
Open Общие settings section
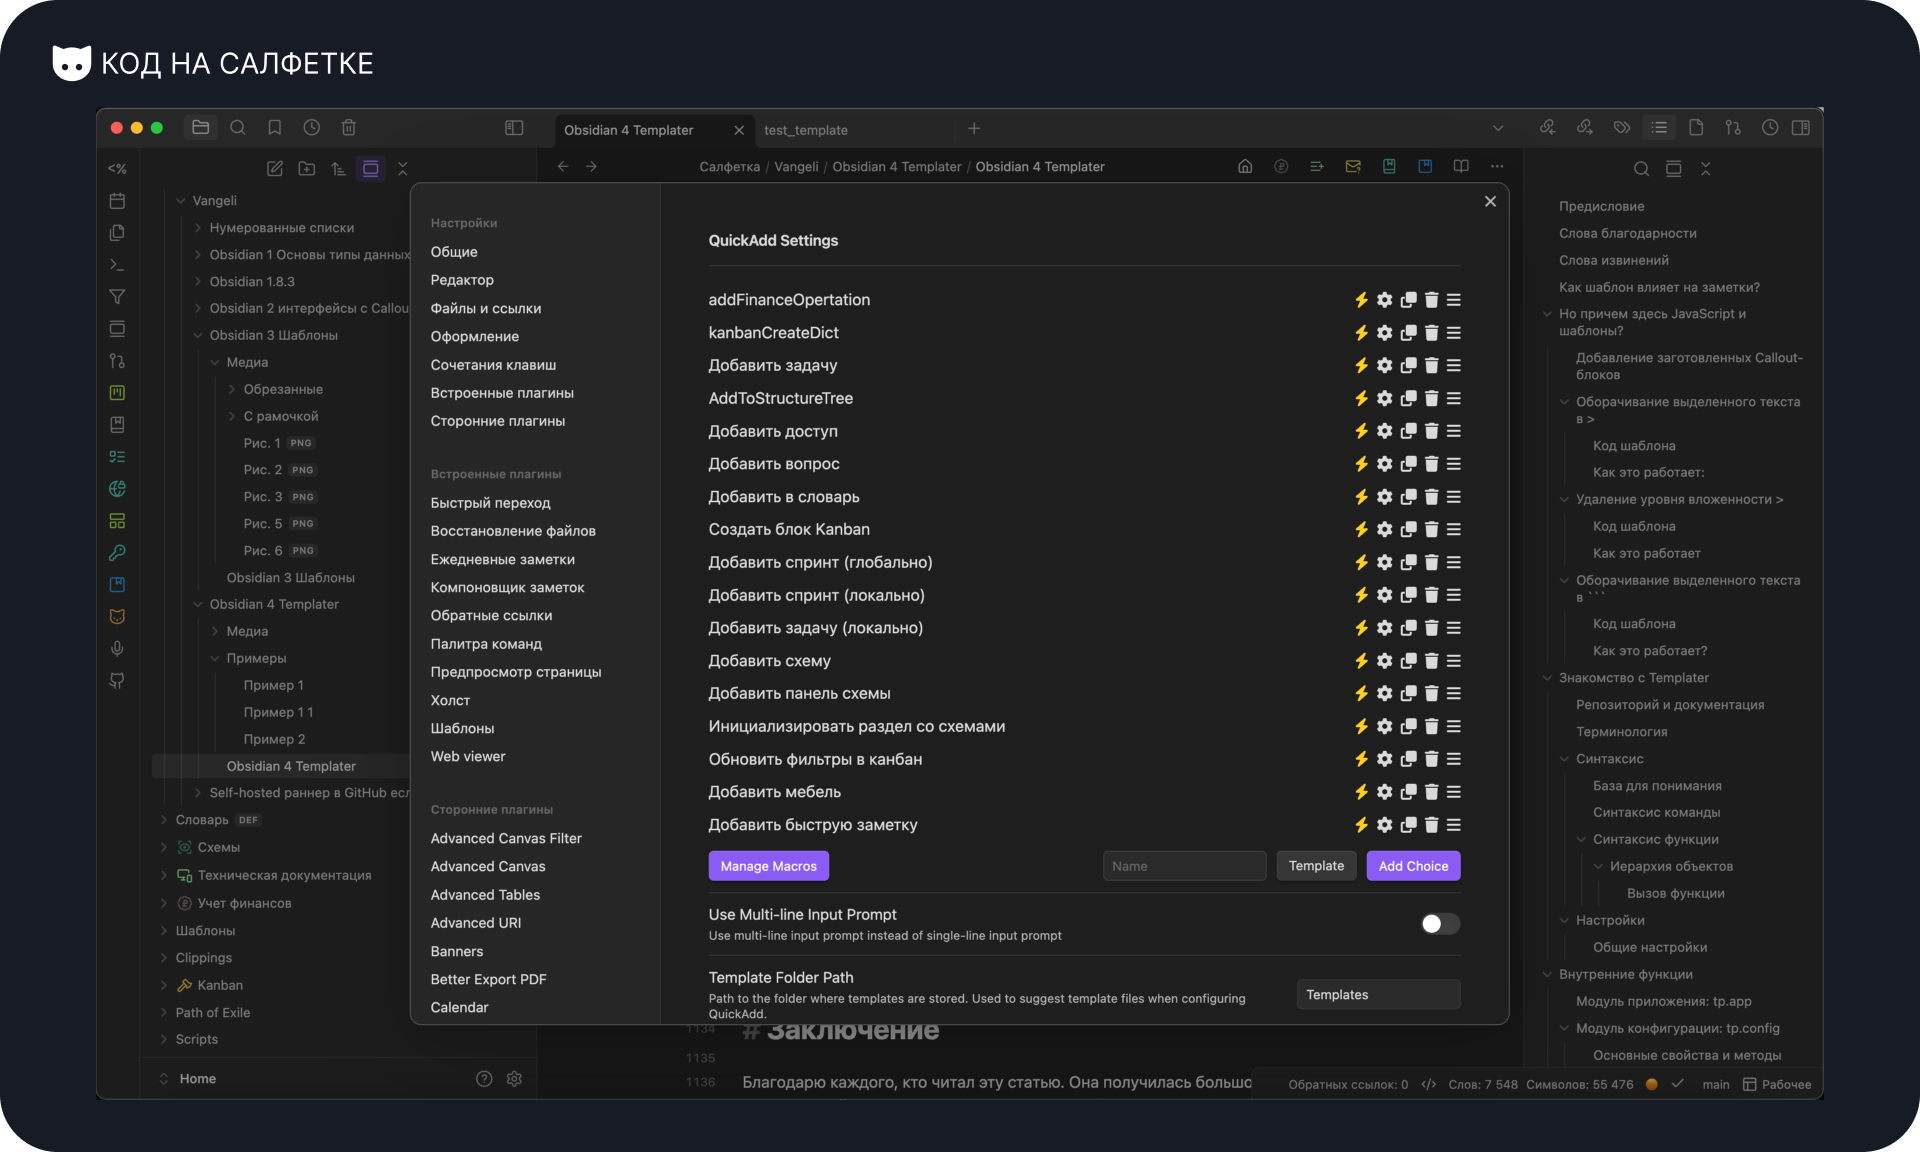click(454, 252)
